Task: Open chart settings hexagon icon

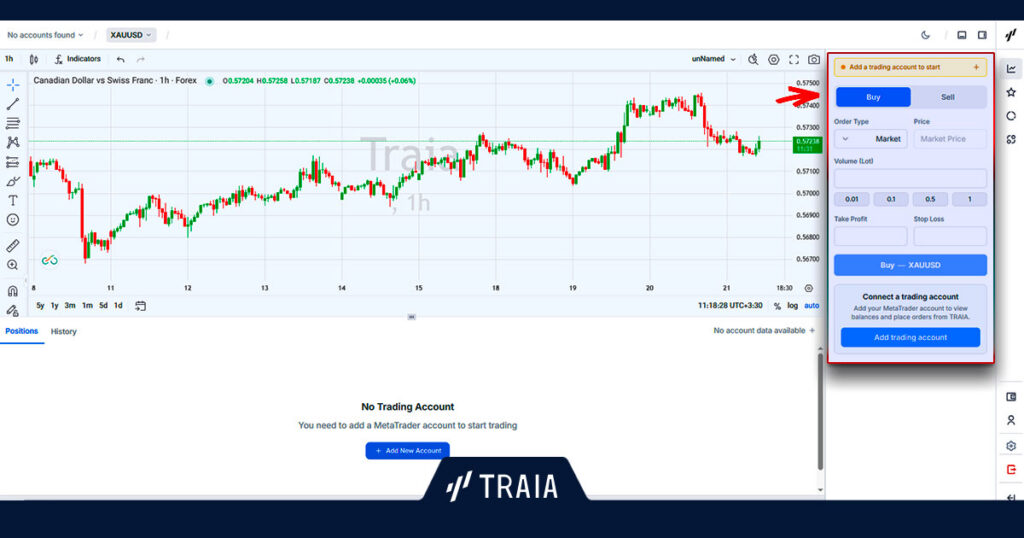Action: [773, 59]
